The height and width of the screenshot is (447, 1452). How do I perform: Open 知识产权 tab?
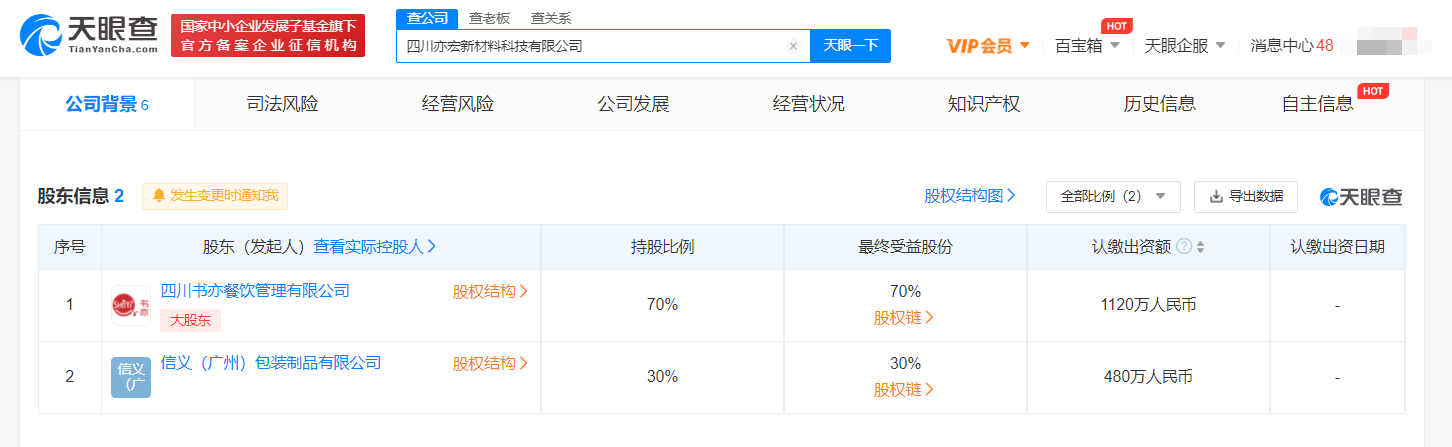point(984,104)
